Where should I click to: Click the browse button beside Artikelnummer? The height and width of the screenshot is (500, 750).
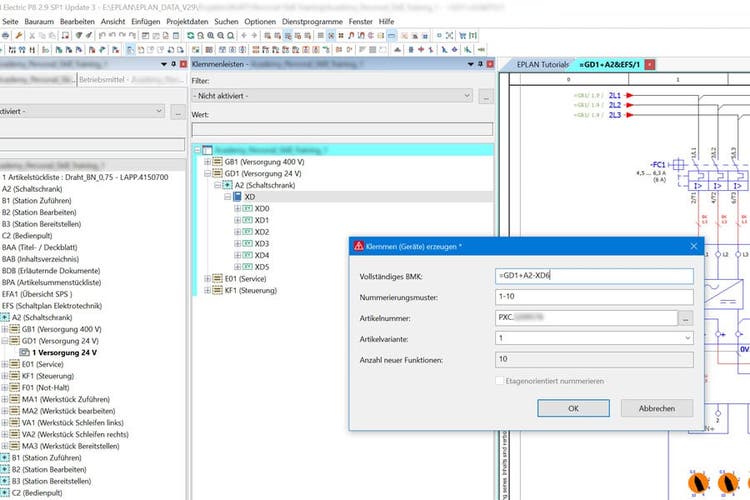(685, 318)
